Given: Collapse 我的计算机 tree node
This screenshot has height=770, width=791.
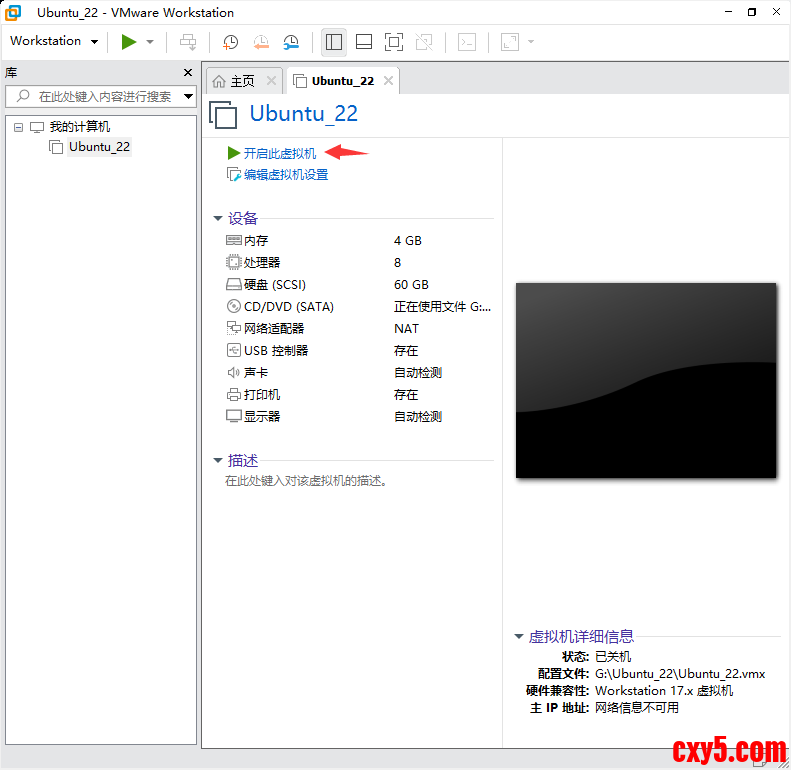Looking at the screenshot, I should (x=19, y=128).
